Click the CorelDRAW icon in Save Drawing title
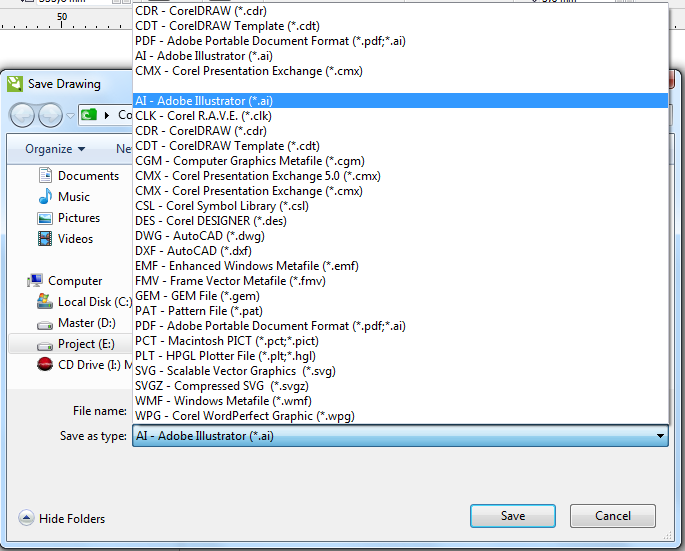This screenshot has width=685, height=551. tap(15, 83)
